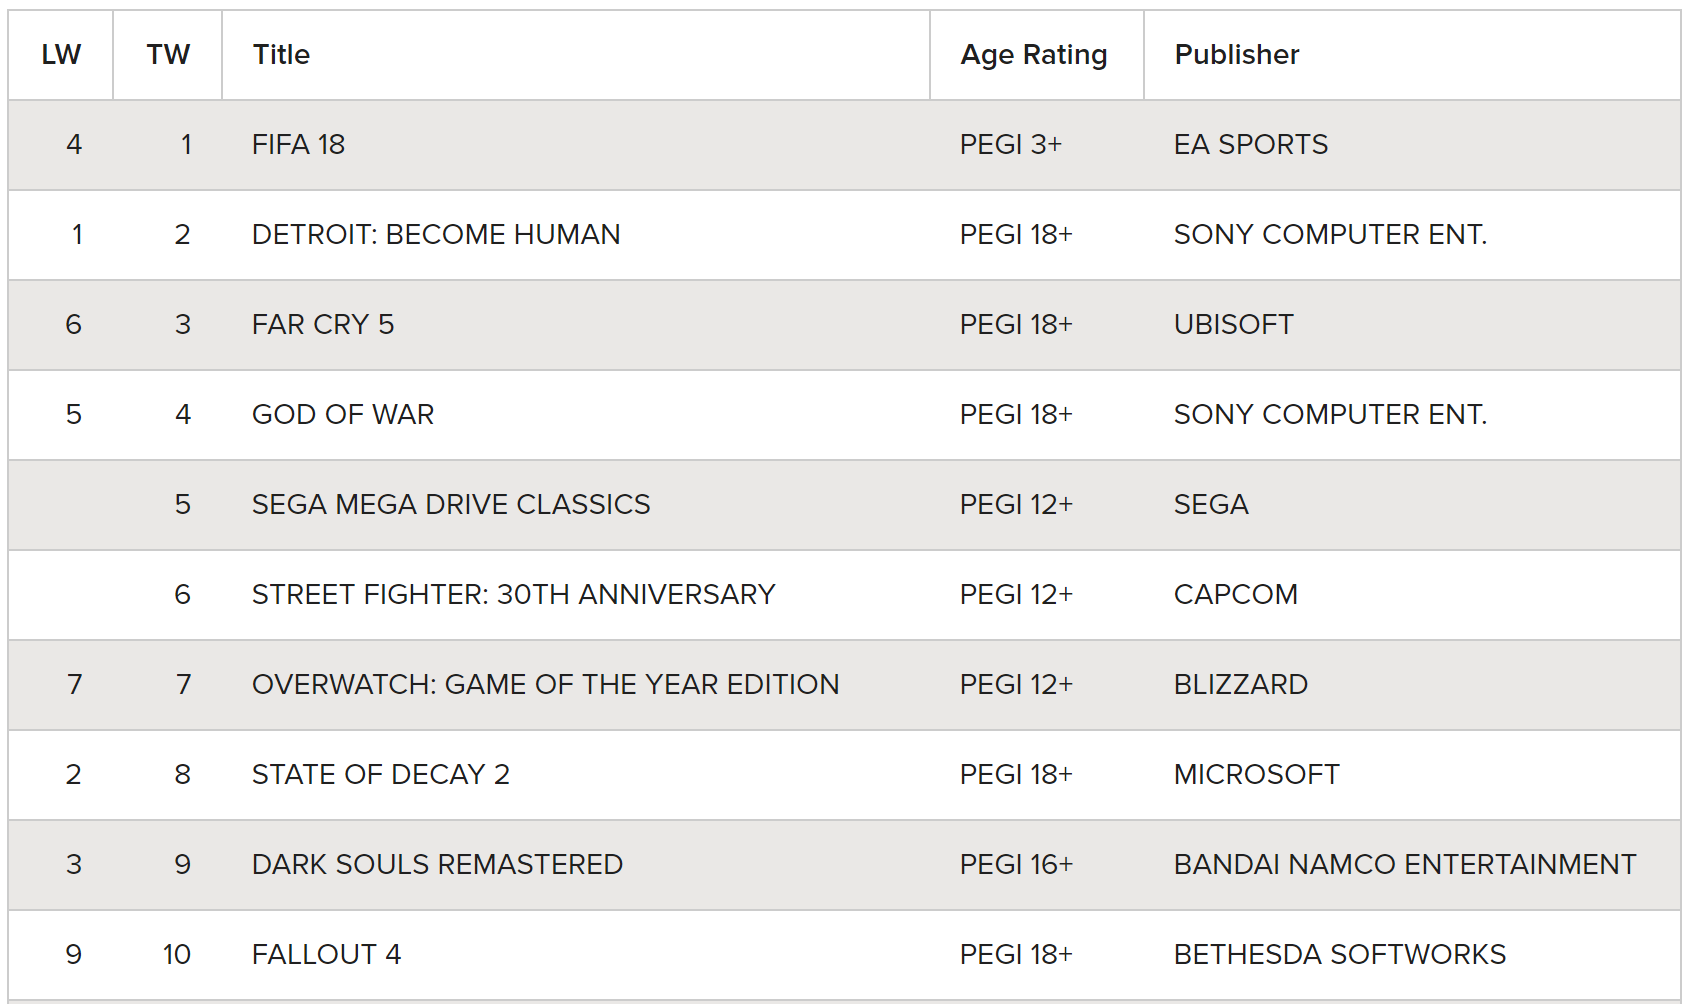This screenshot has width=1688, height=1004.
Task: Click the Fallout 4 title
Action: click(326, 955)
